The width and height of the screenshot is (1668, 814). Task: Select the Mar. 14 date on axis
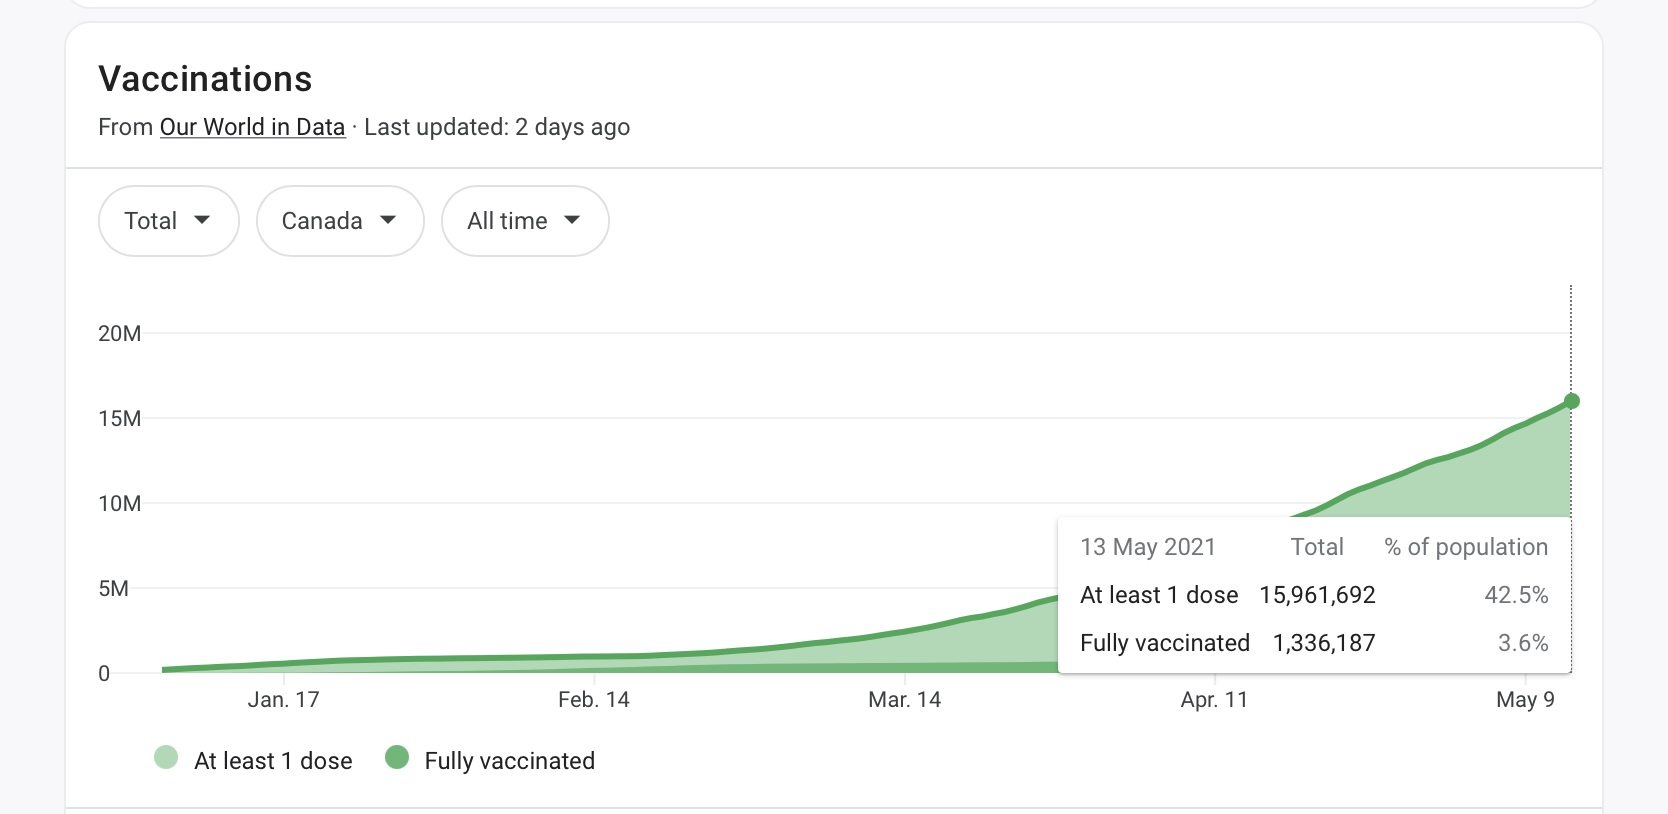pyautogui.click(x=904, y=700)
